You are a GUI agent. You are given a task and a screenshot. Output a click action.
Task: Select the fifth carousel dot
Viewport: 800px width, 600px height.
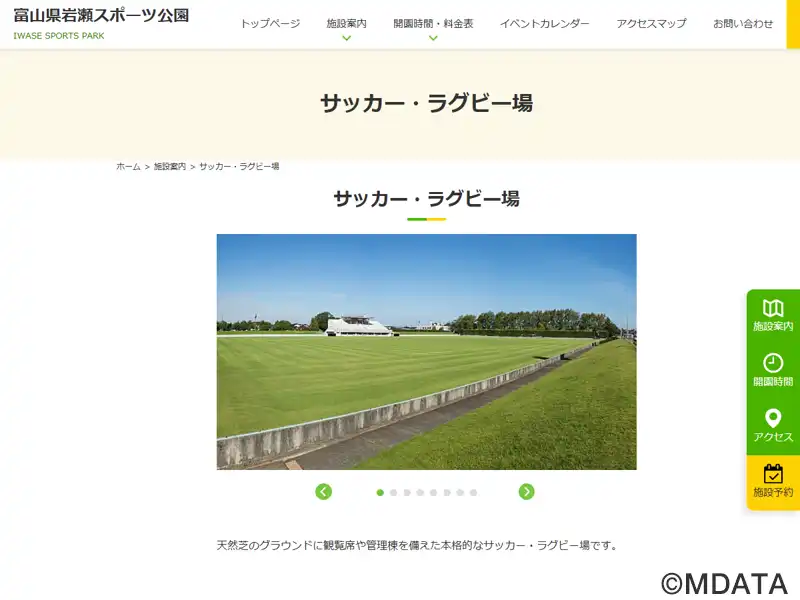(433, 492)
